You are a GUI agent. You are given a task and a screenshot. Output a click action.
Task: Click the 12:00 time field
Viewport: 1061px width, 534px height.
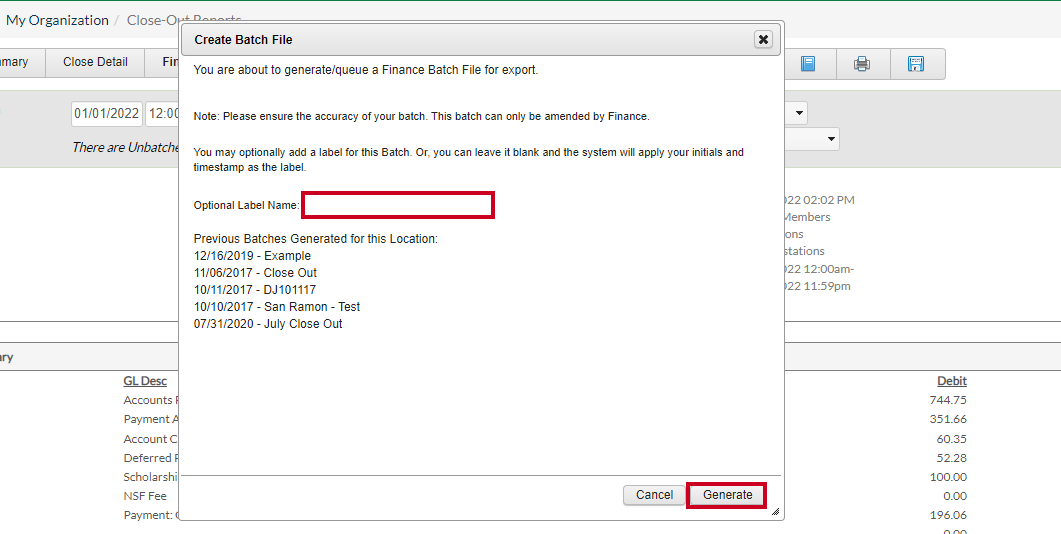163,113
